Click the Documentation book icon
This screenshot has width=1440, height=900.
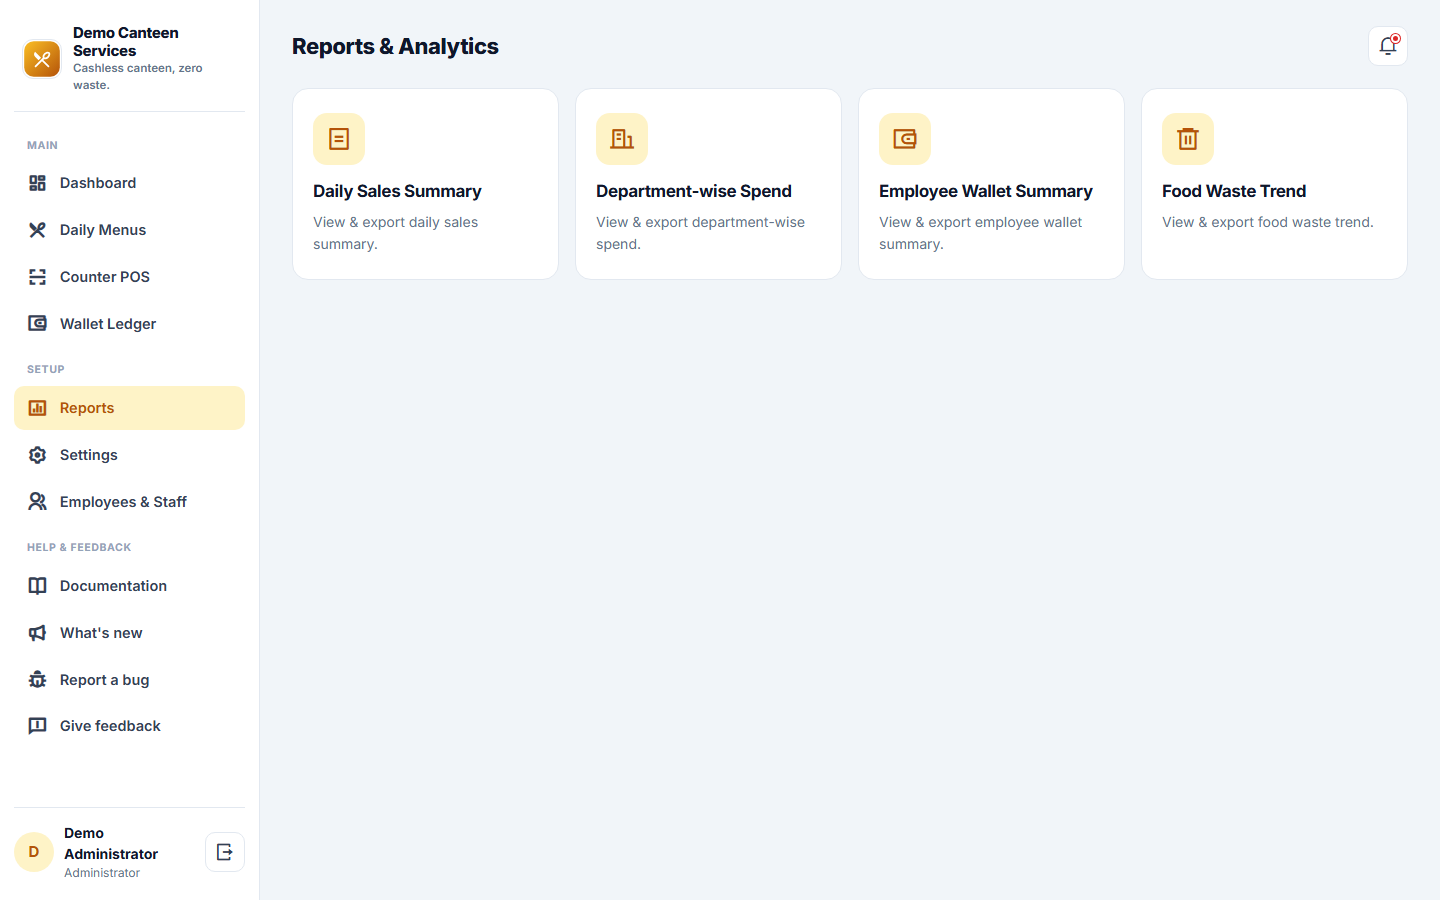[37, 586]
